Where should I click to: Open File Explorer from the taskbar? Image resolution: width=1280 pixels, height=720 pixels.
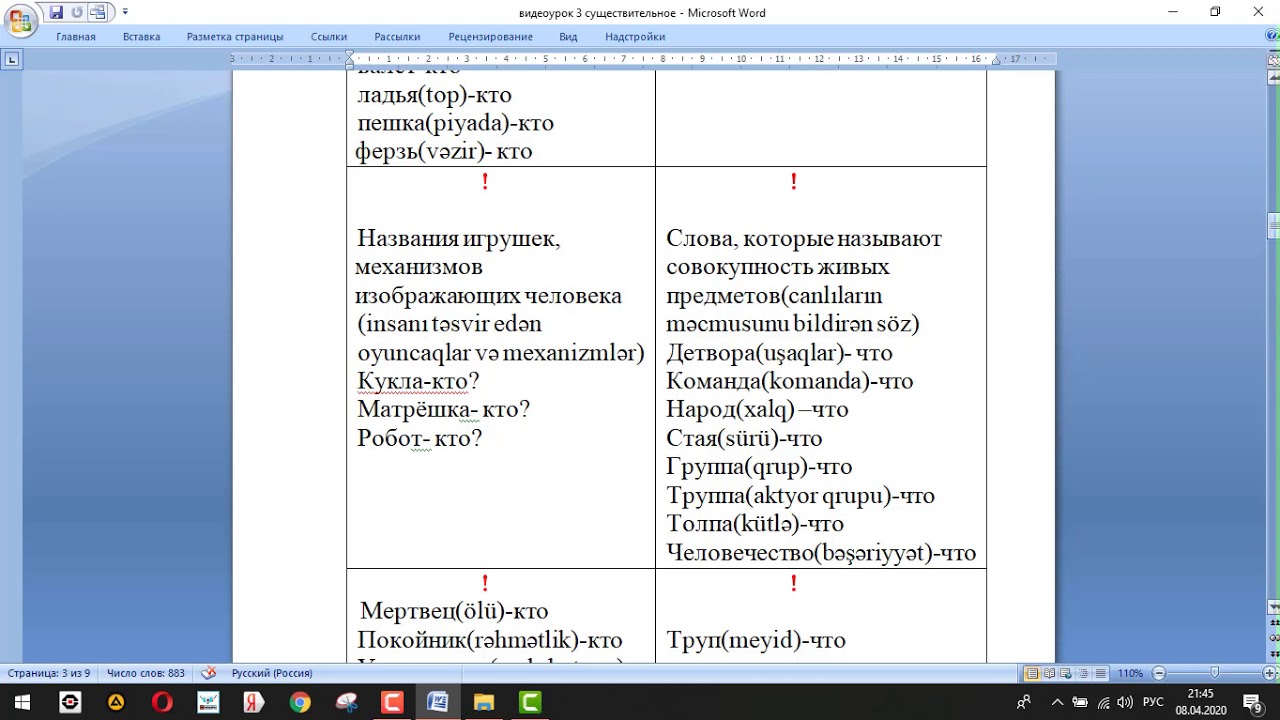pyautogui.click(x=484, y=701)
